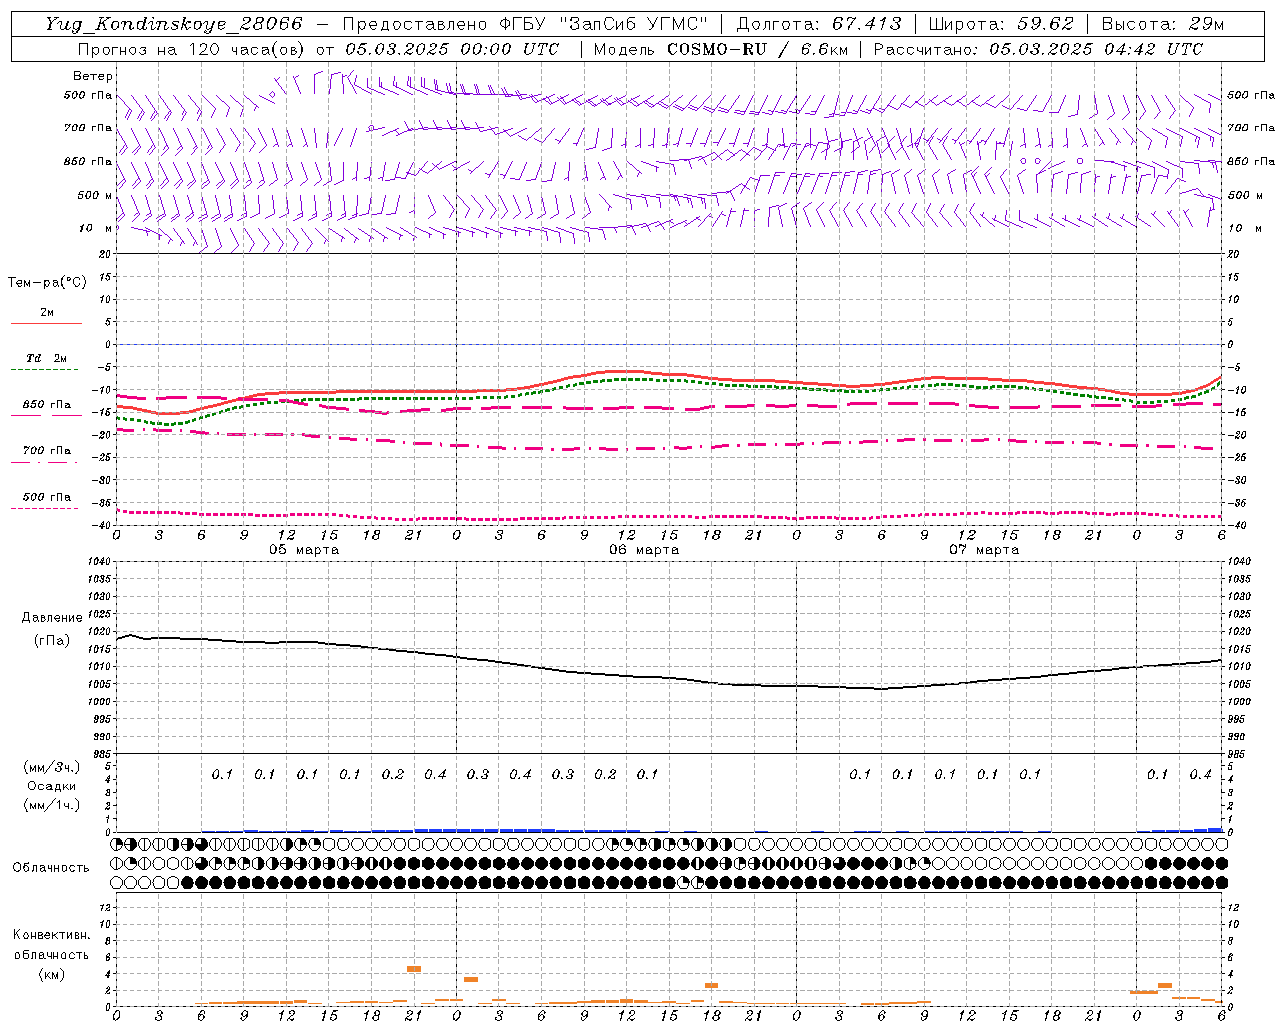This screenshot has width=1280, height=1024.
Task: Click the Долгота: 67.413 value
Action: [819, 24]
